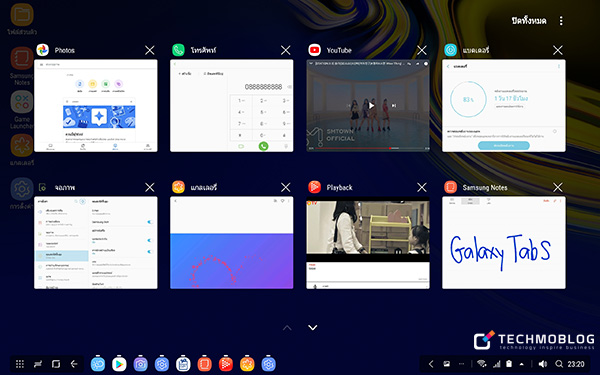This screenshot has width=600, height=375.
Task: Open the apps grid from taskbar
Action: coord(20,364)
